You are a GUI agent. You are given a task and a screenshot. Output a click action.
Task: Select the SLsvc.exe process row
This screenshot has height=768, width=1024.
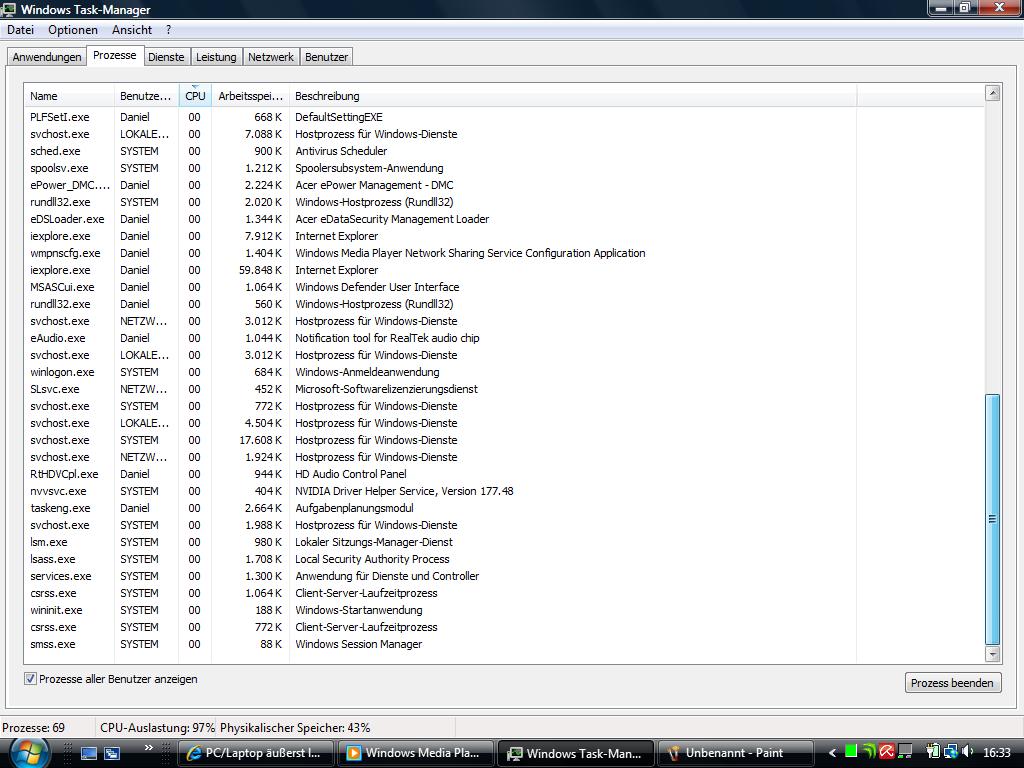(440, 389)
